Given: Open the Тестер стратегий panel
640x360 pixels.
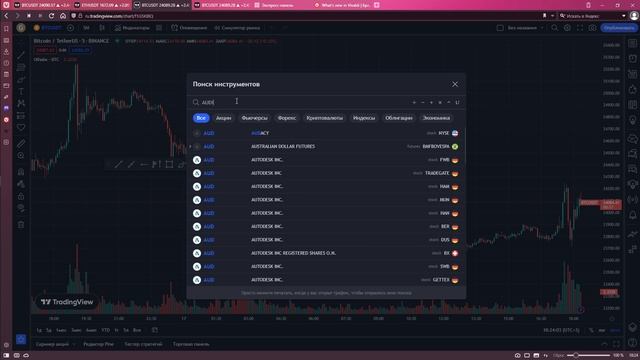Looking at the screenshot, I should point(143,344).
